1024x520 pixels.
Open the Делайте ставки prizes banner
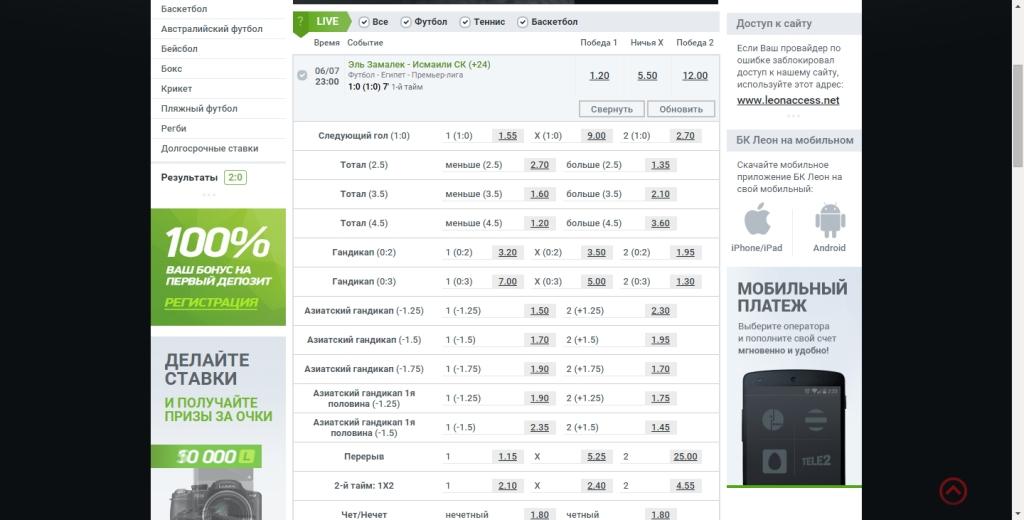[x=218, y=428]
